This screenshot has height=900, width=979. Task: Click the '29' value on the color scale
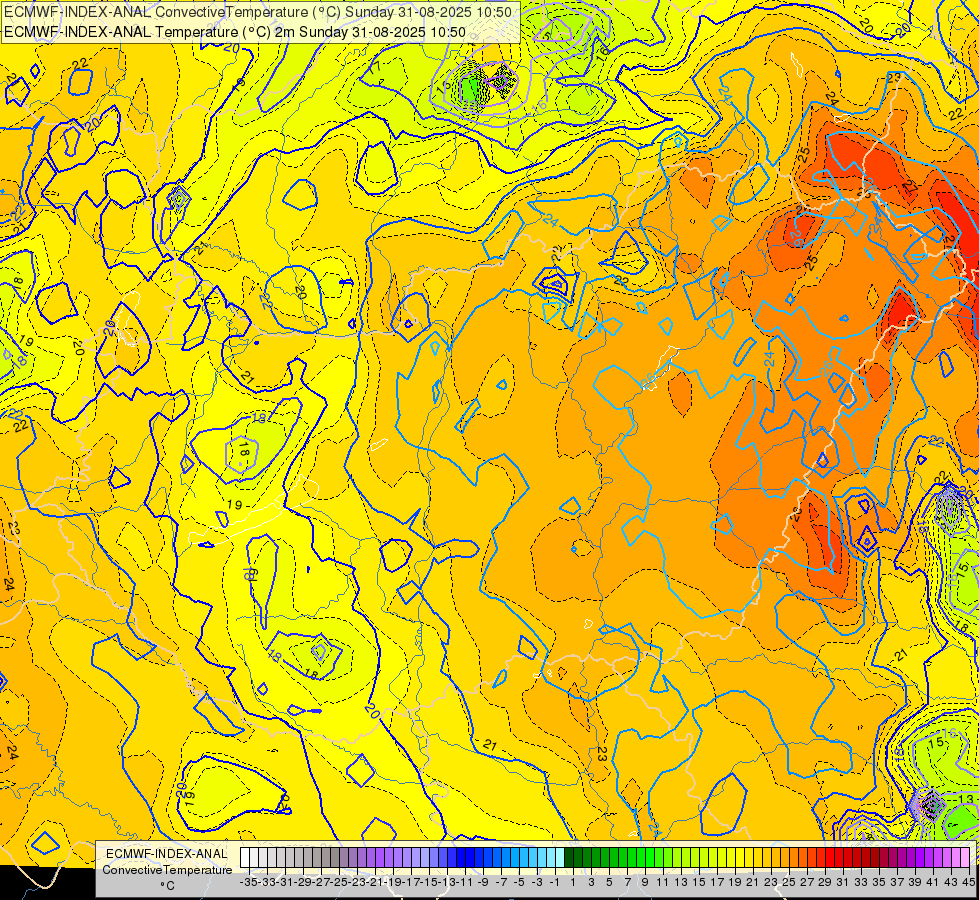coord(825,881)
